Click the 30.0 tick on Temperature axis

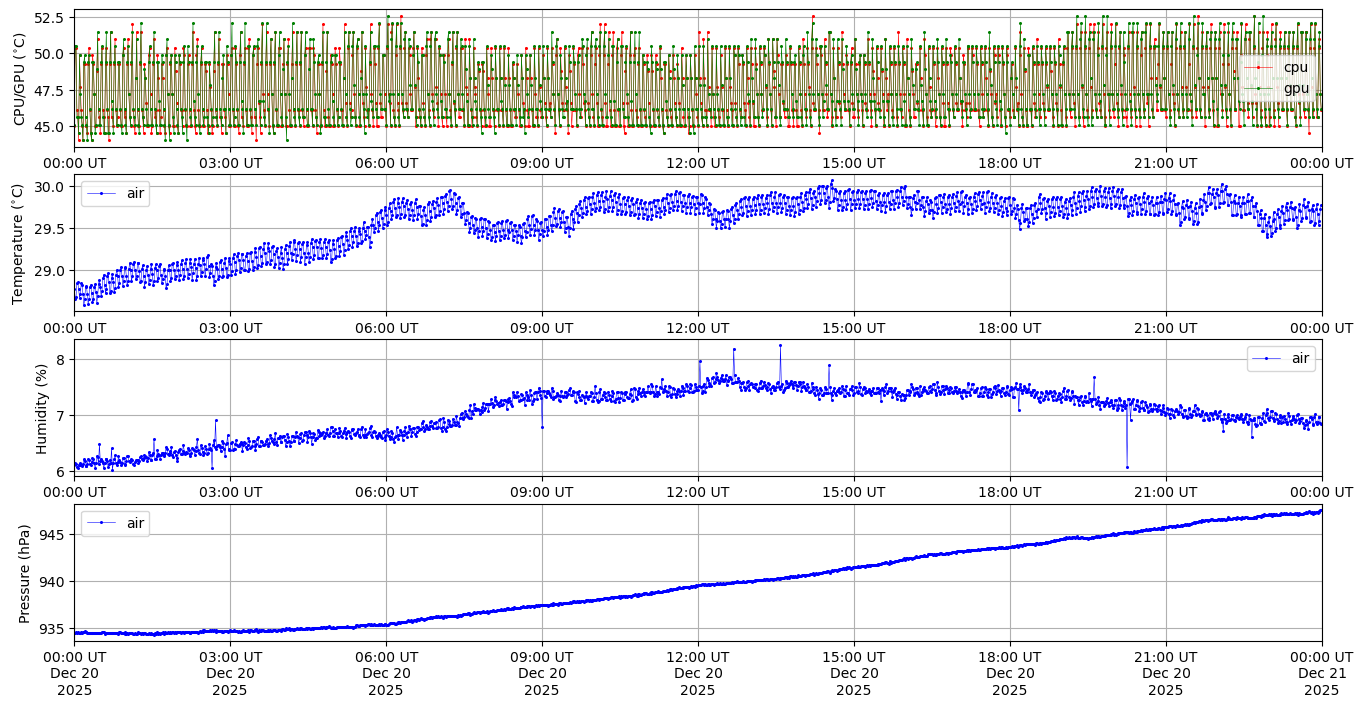pos(49,187)
